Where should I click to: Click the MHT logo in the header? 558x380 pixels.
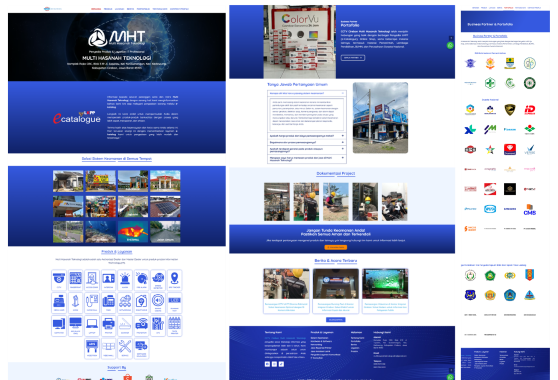(52, 9)
